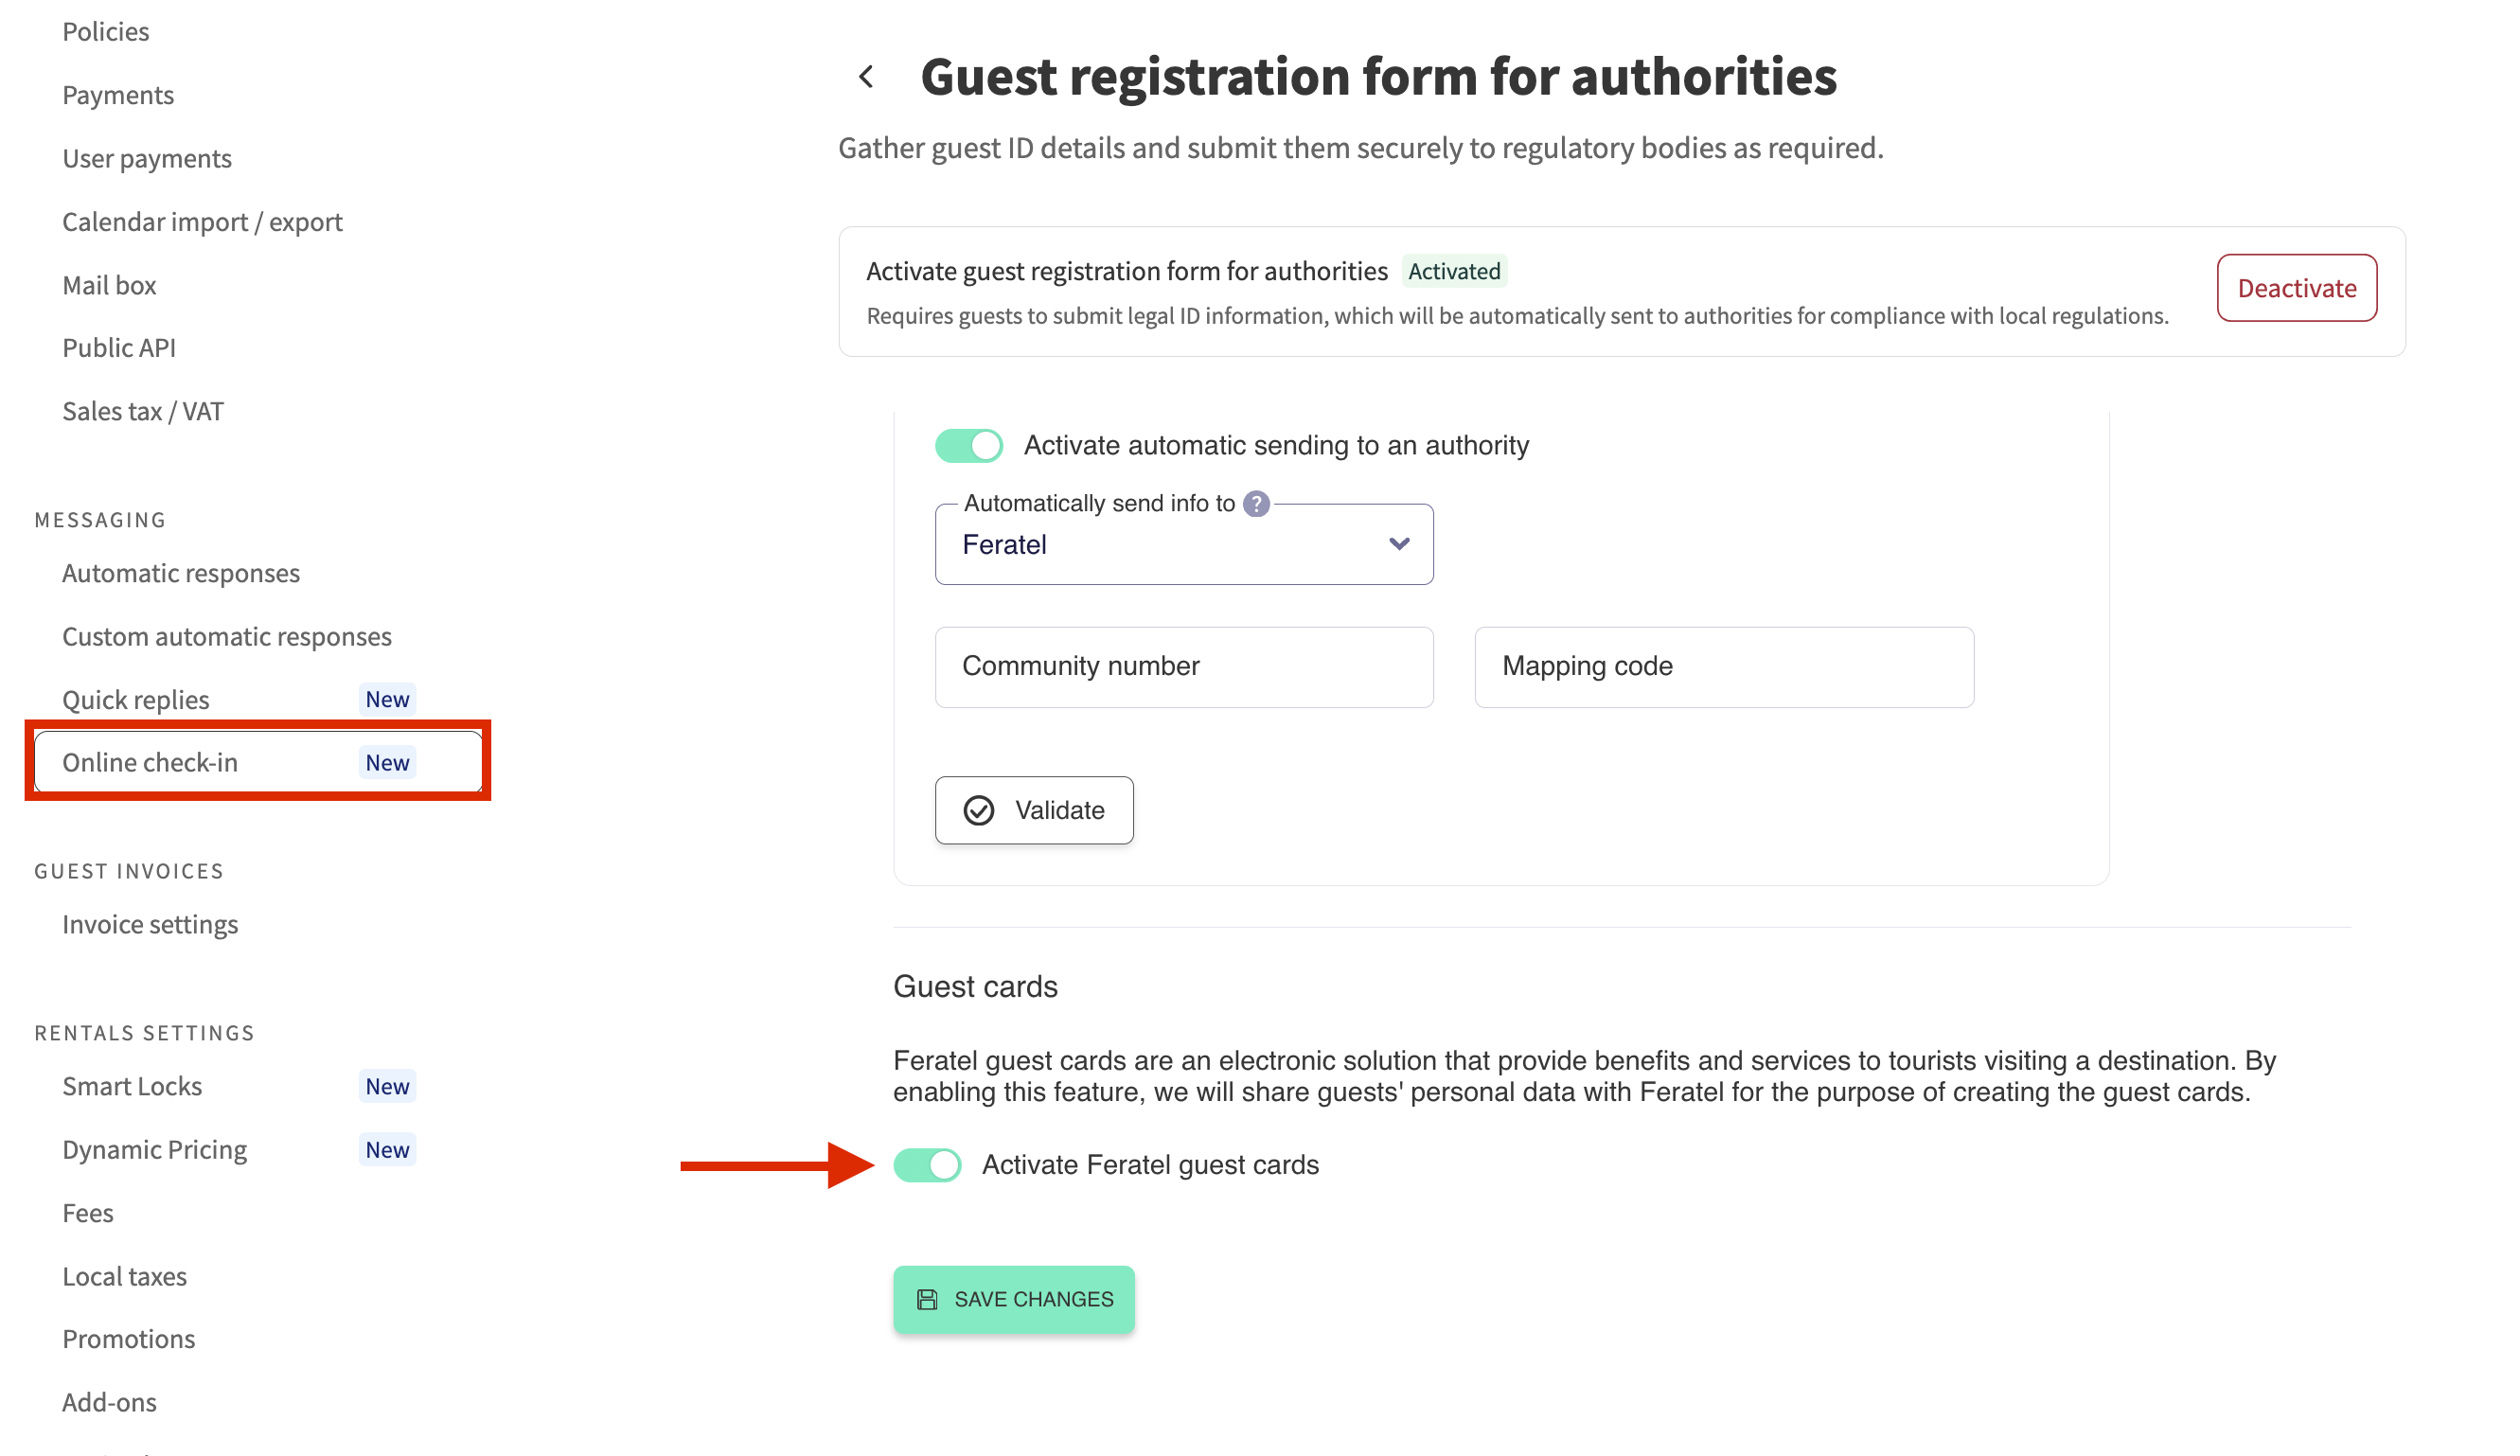Click the Community number field
The height and width of the screenshot is (1456, 2520).
click(1184, 667)
